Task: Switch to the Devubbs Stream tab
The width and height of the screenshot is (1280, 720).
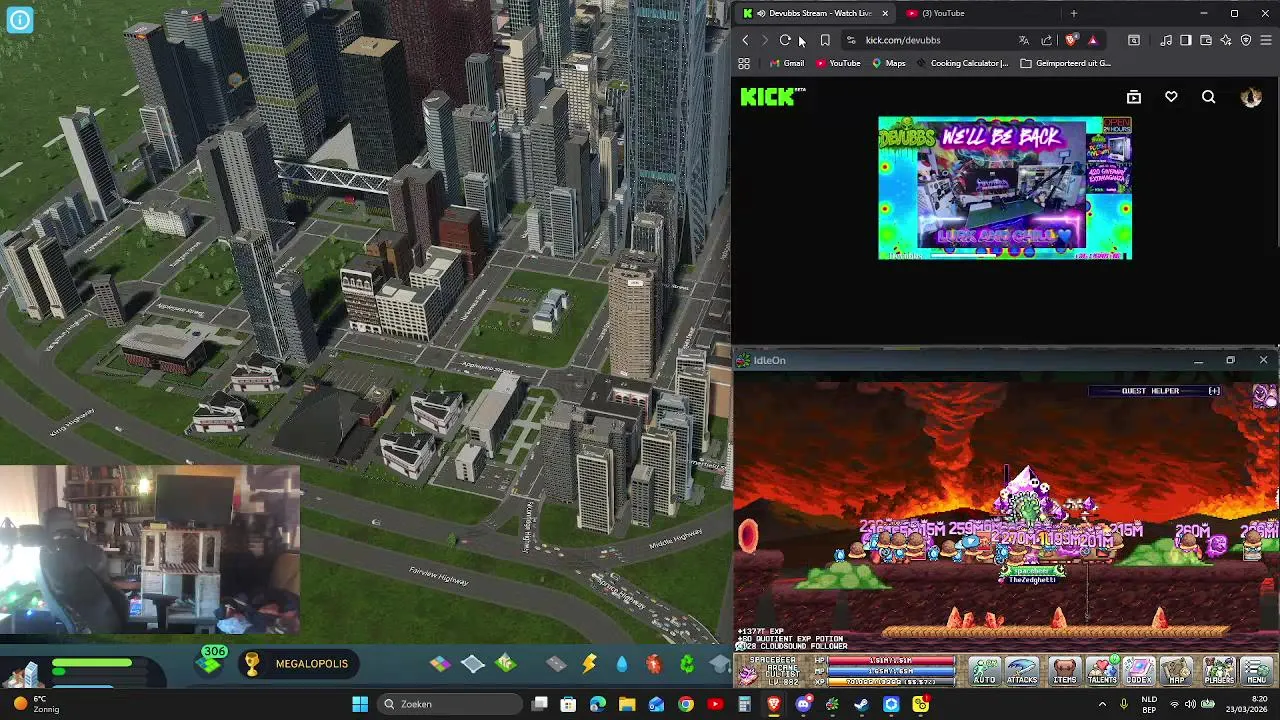Action: click(815, 13)
